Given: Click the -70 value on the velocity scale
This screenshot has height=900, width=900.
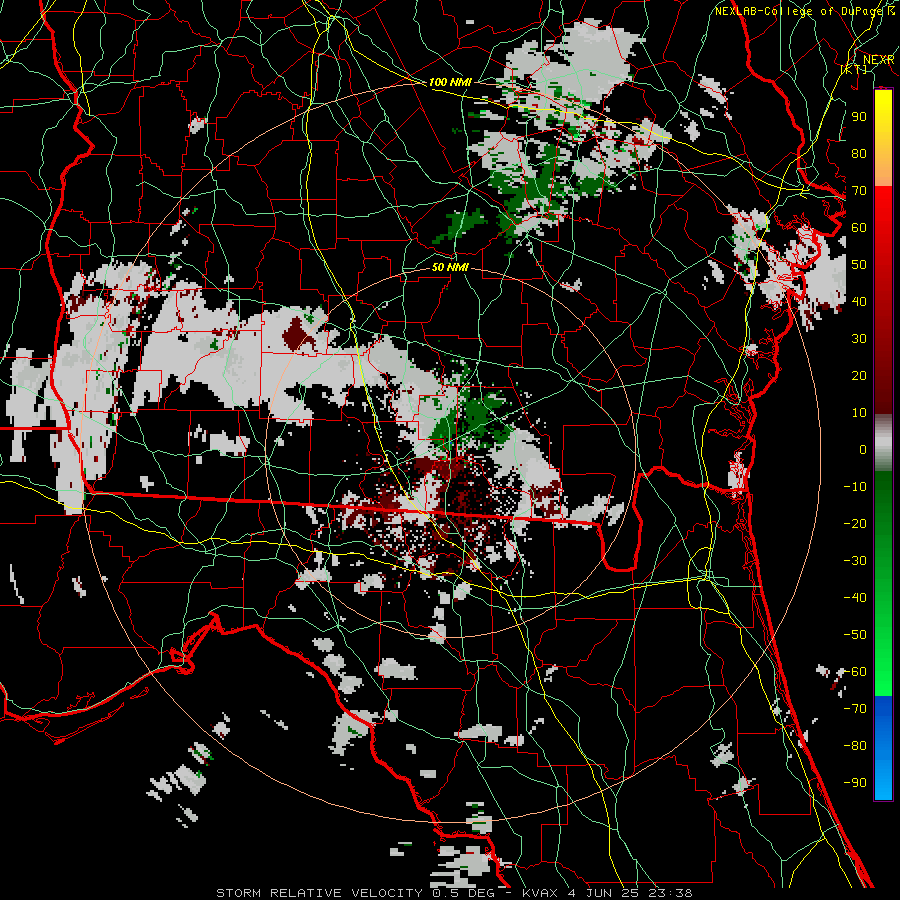Looking at the screenshot, I should [x=855, y=709].
